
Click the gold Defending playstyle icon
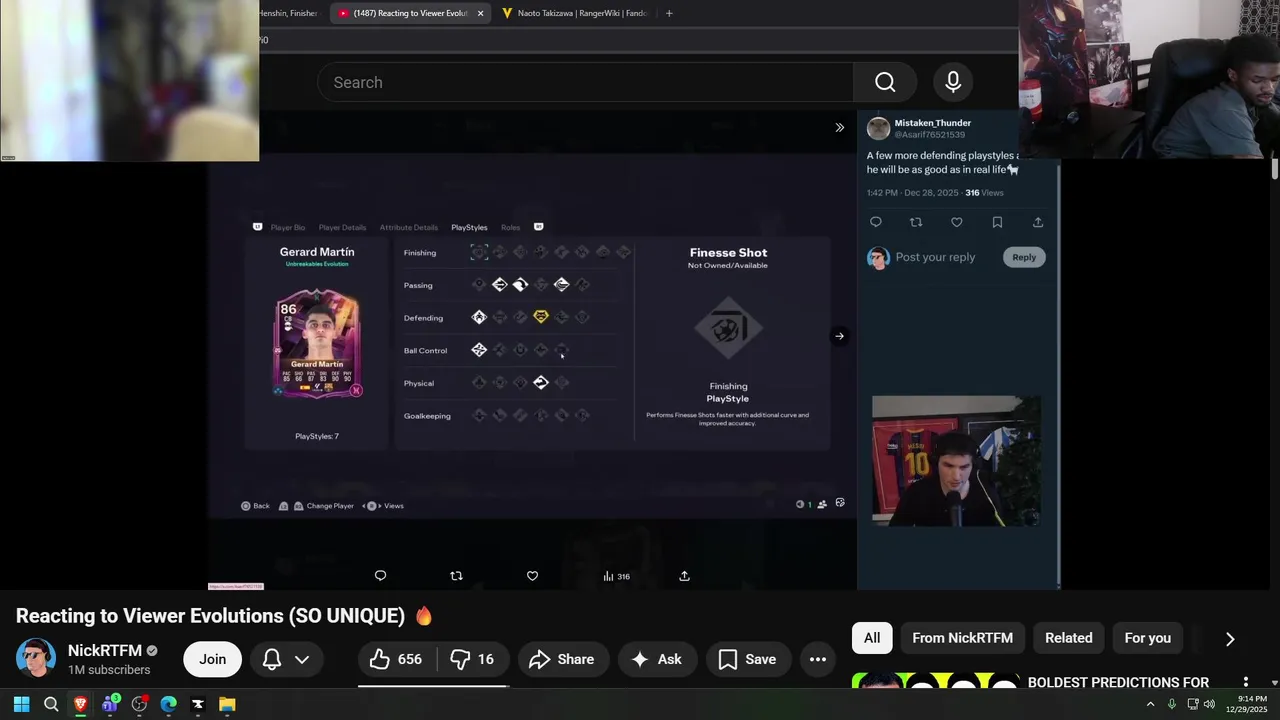click(541, 317)
